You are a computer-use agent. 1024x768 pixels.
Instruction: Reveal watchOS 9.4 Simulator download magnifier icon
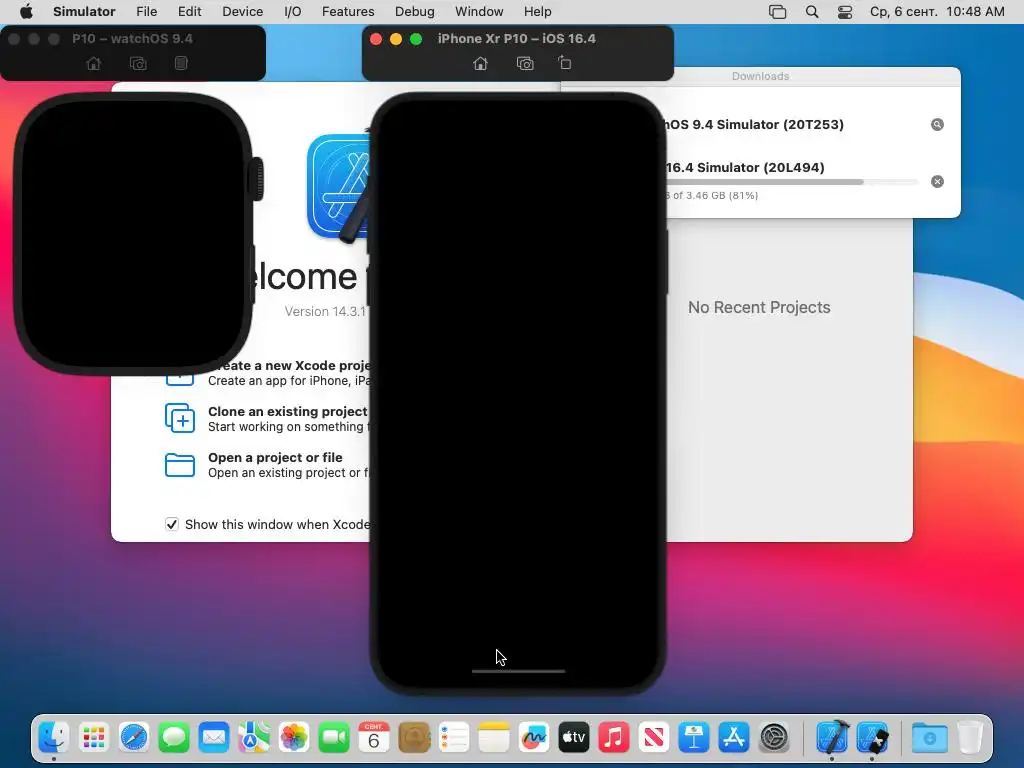[x=937, y=125]
